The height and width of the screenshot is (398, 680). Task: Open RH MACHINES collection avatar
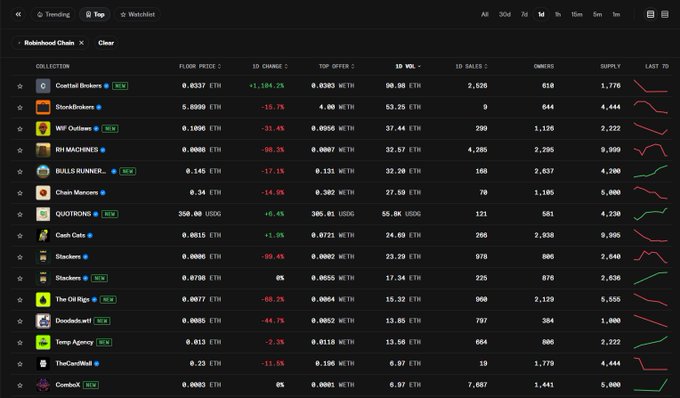tap(43, 150)
